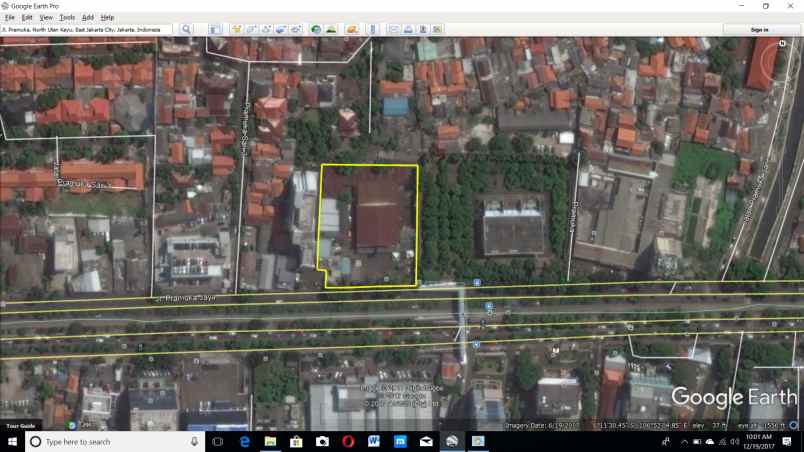Click the Add Image Overlay icon
This screenshot has width=804, height=452.
(x=281, y=30)
